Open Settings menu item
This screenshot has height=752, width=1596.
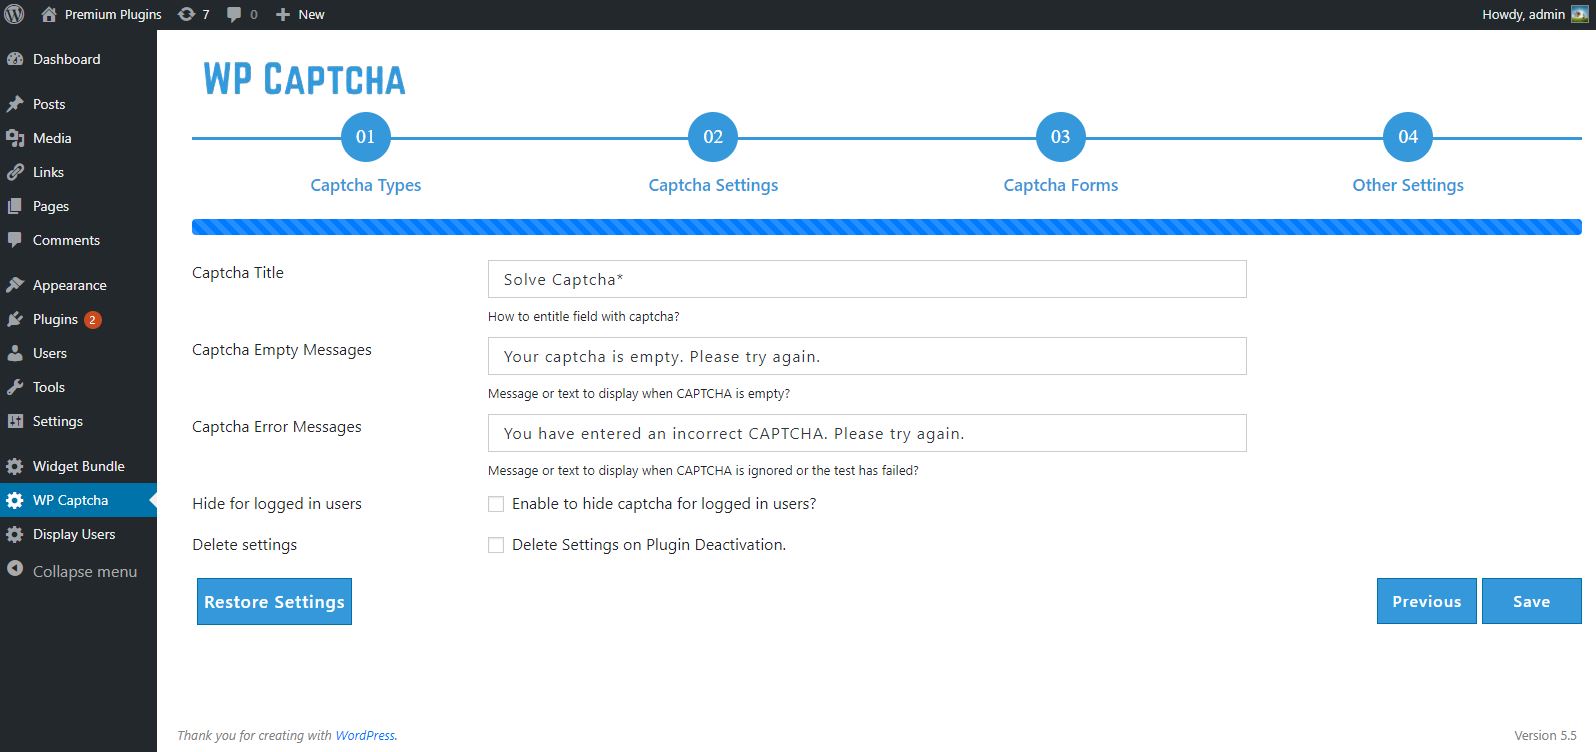[78, 421]
